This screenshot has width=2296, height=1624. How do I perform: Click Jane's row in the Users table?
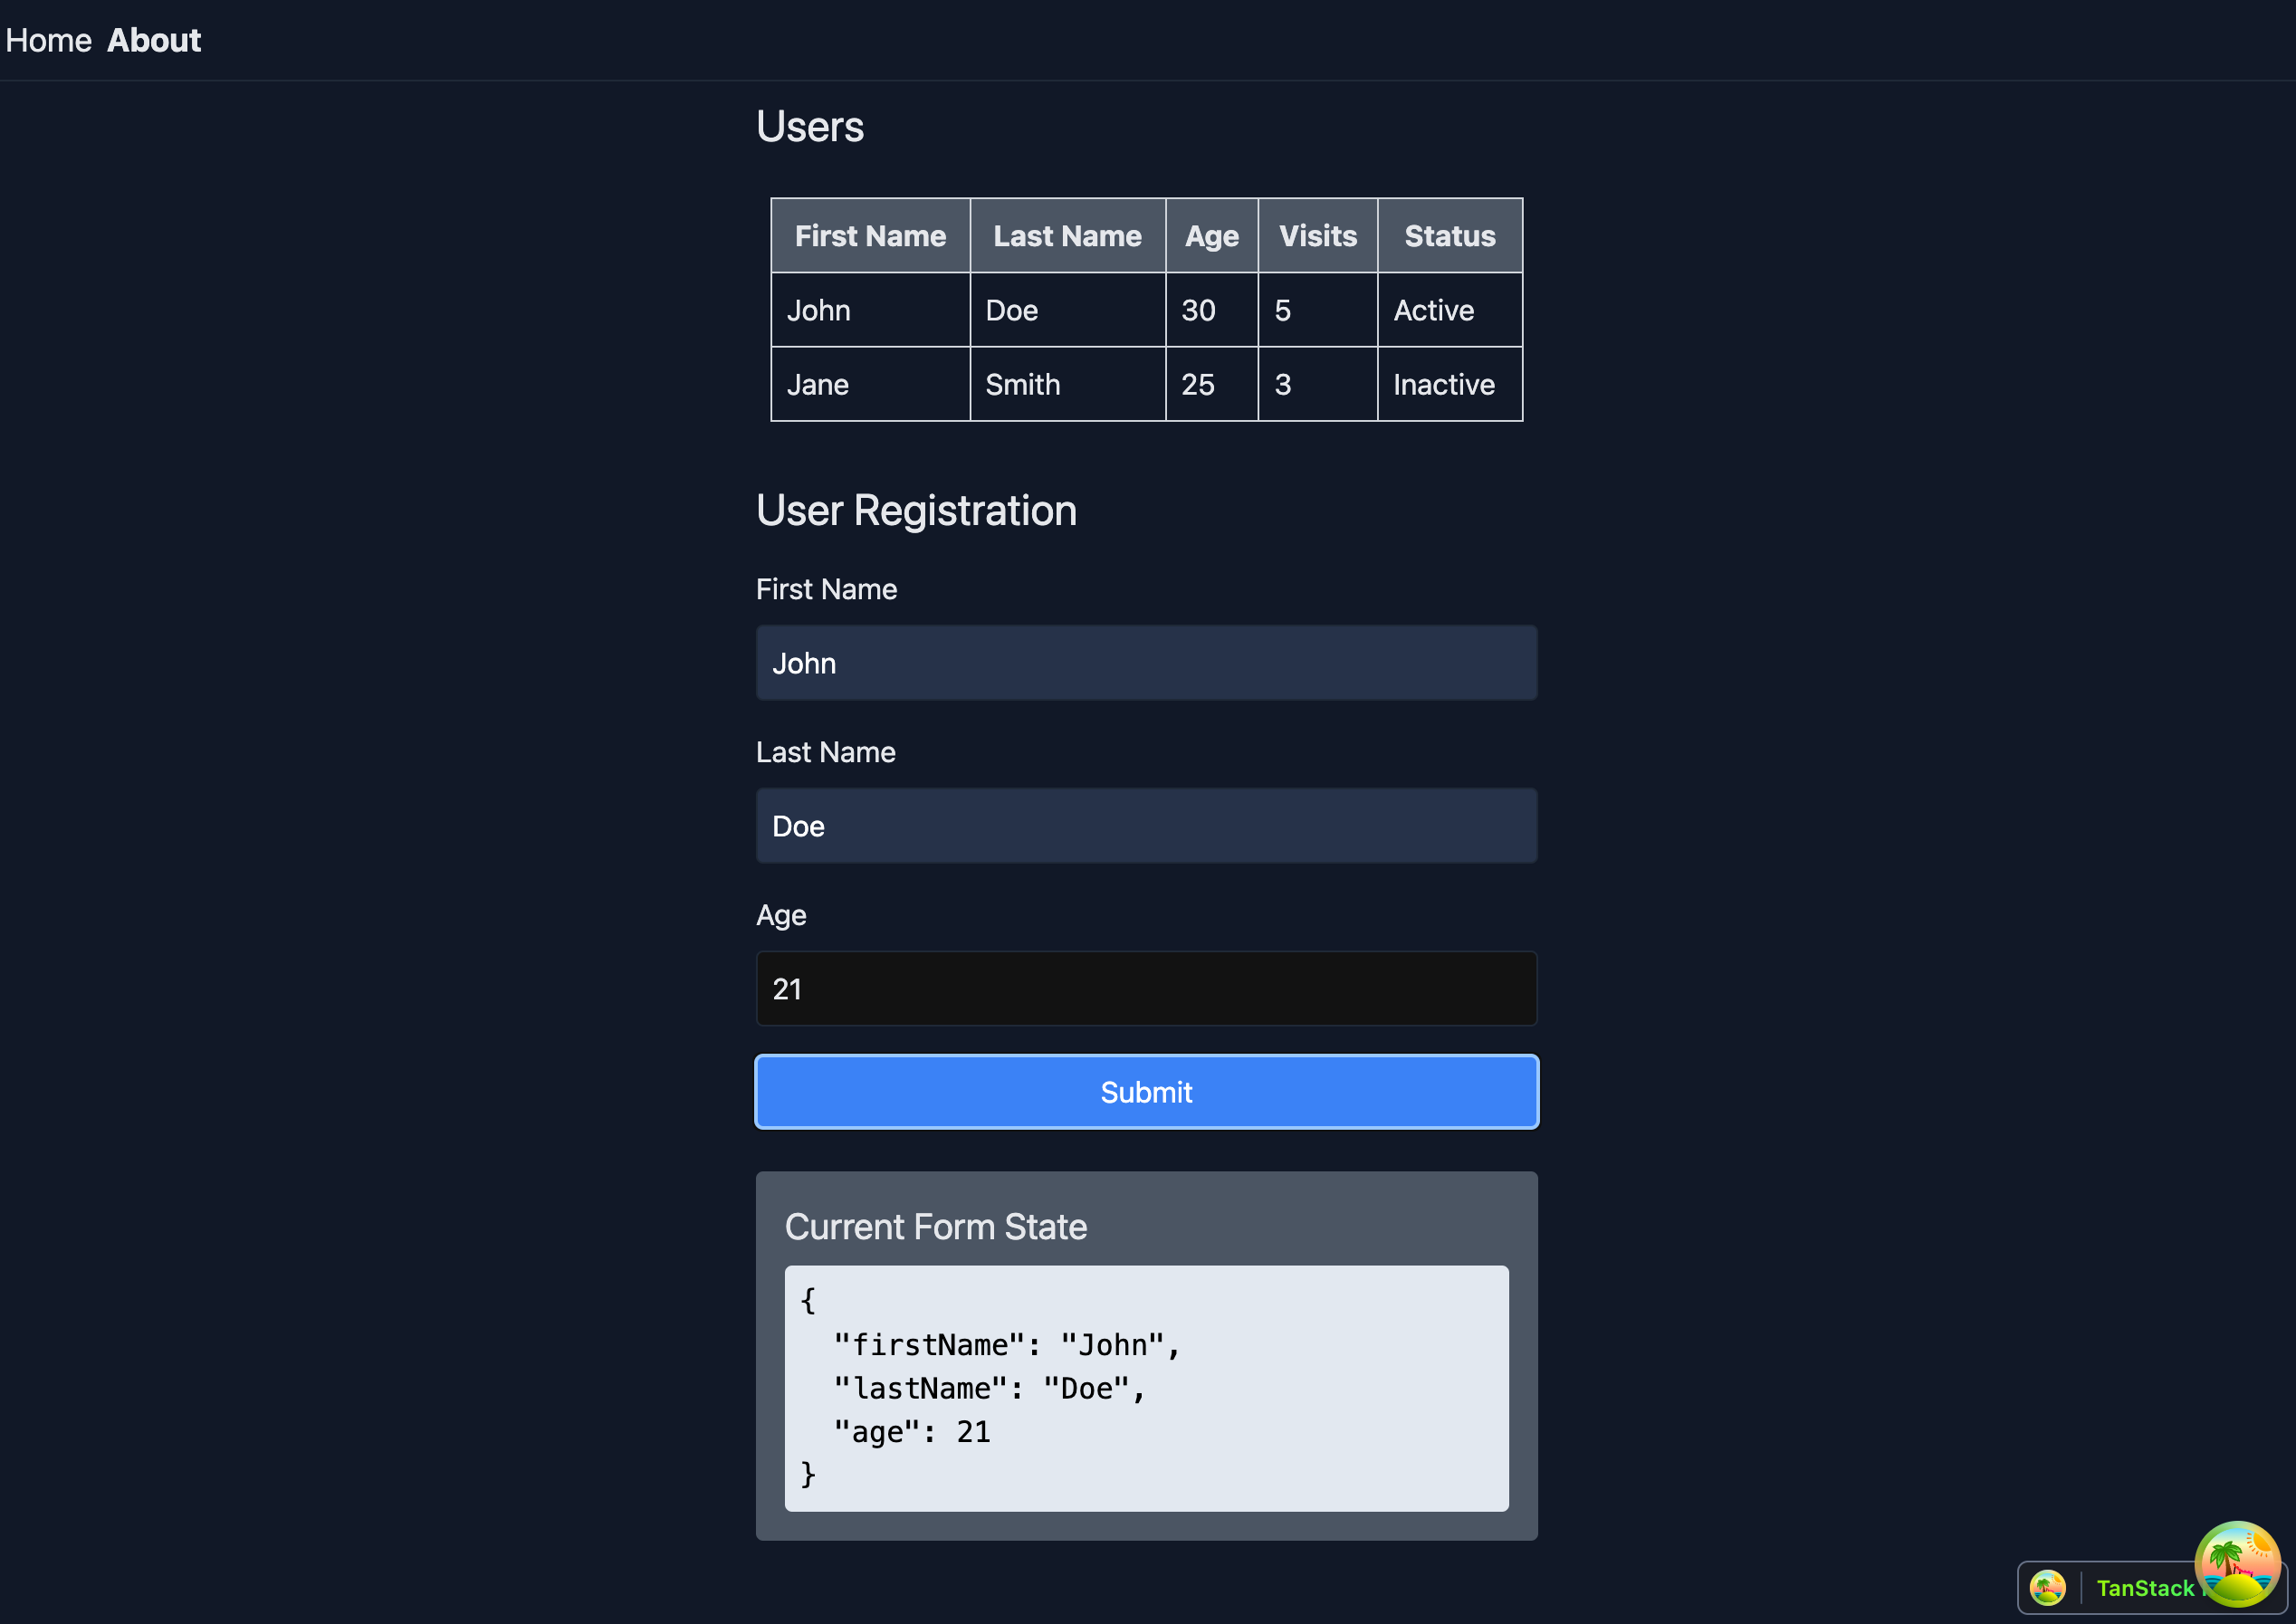1067,384
